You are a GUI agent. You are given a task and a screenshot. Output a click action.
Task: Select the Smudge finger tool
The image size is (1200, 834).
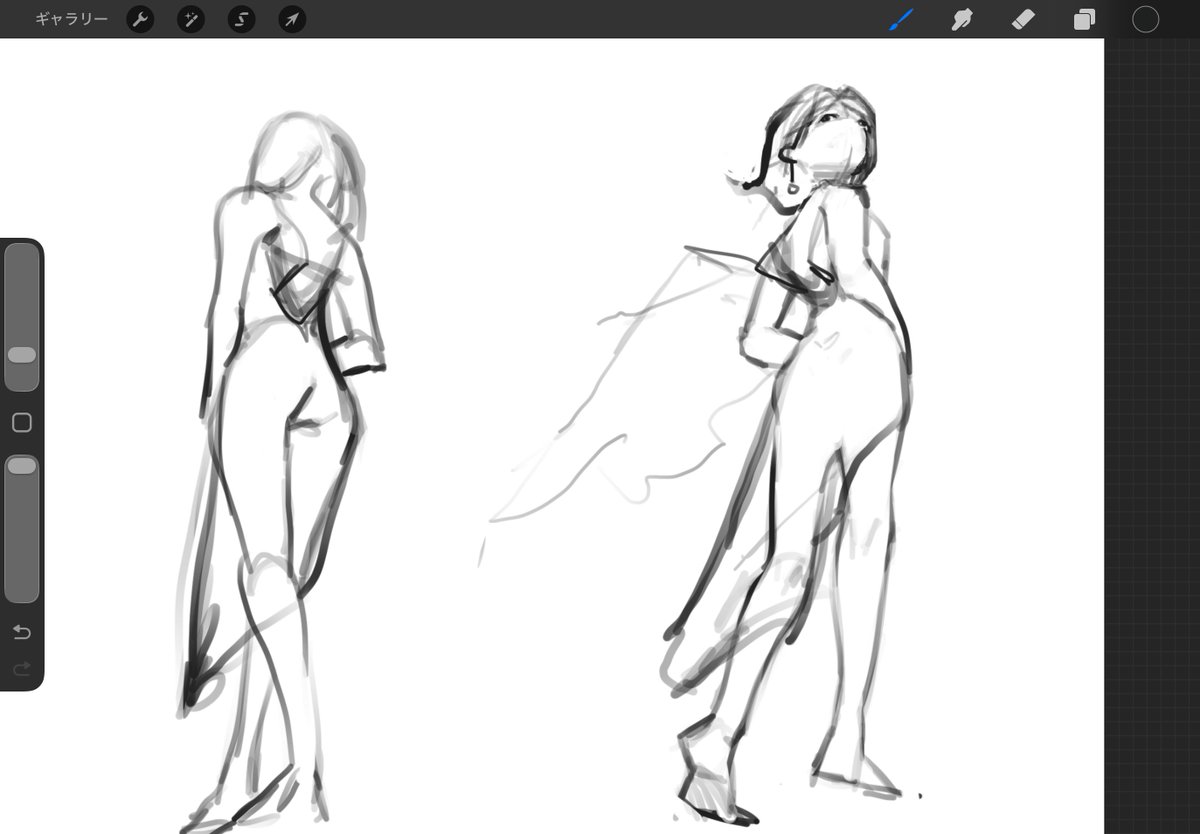tap(962, 19)
